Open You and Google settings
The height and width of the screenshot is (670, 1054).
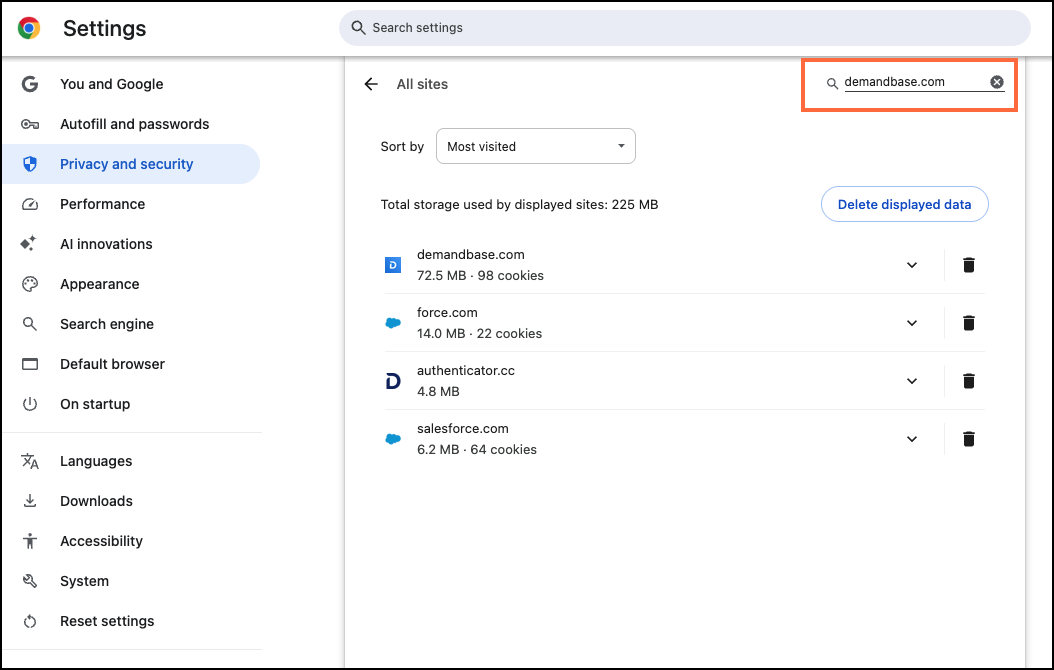(x=131, y=84)
